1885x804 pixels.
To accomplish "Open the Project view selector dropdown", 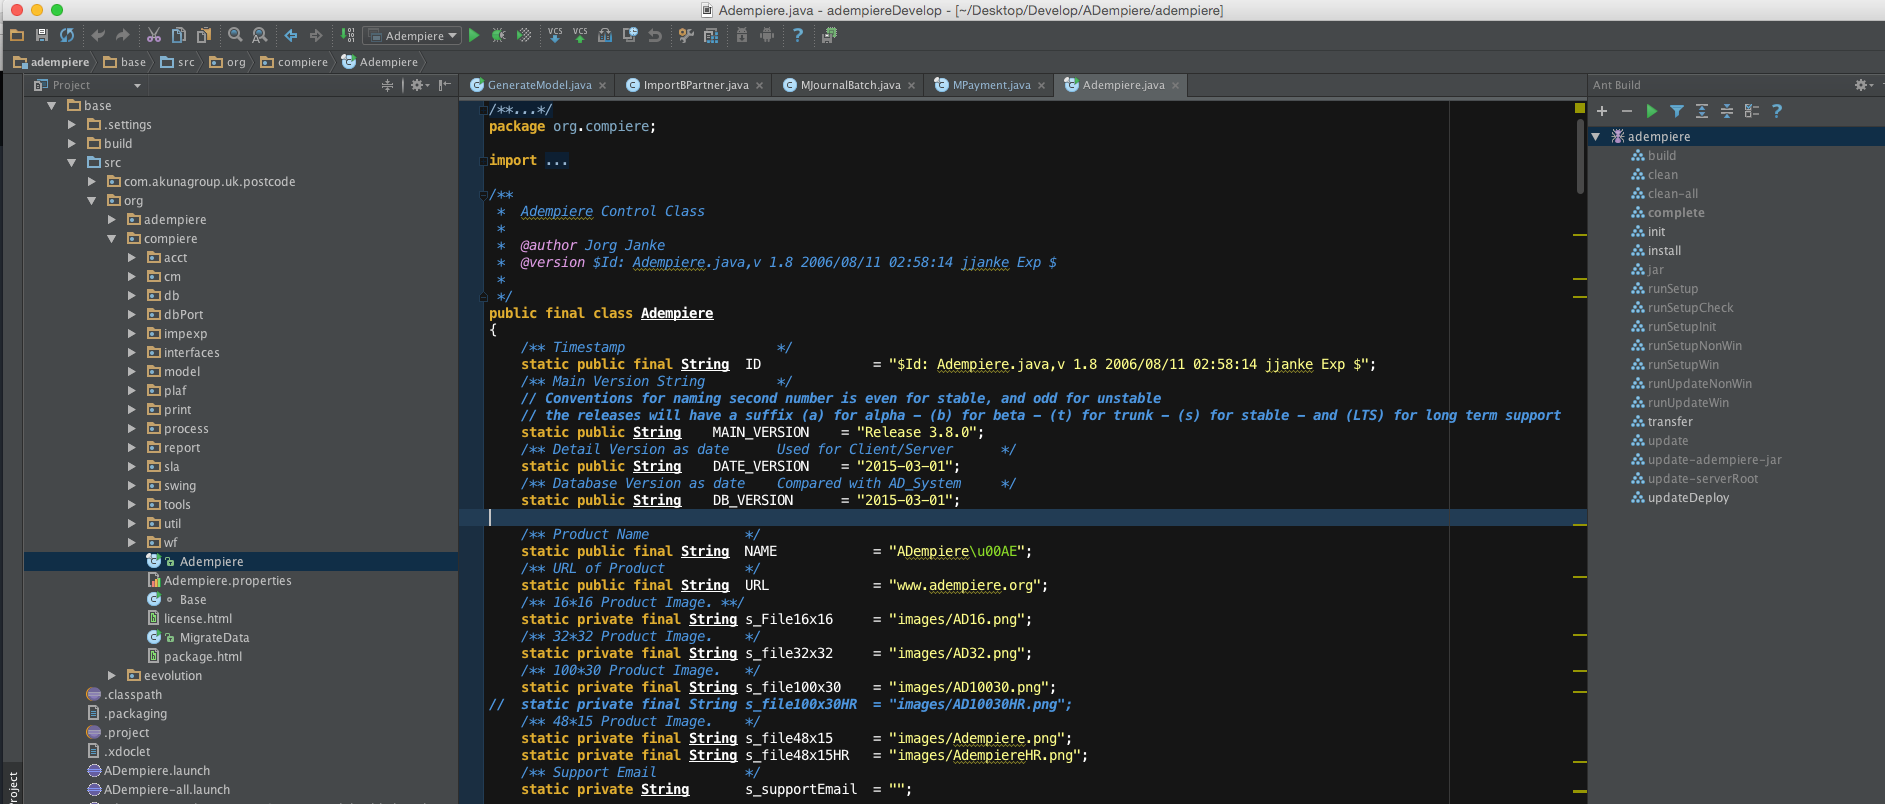I will click(89, 85).
